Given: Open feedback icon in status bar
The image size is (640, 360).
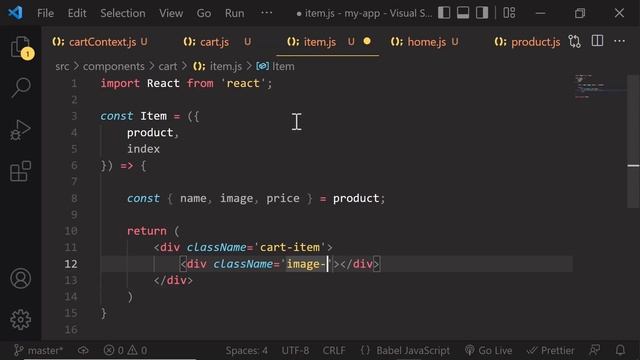Looking at the screenshot, I should click(x=595, y=350).
